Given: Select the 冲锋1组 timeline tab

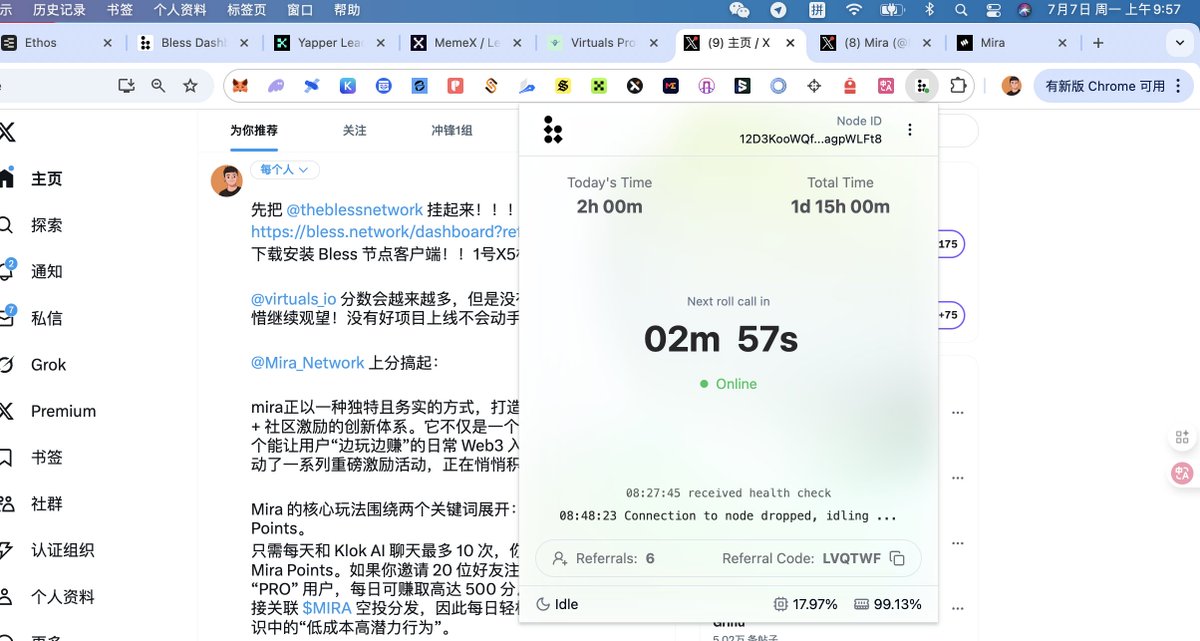Looking at the screenshot, I should pyautogui.click(x=452, y=131).
